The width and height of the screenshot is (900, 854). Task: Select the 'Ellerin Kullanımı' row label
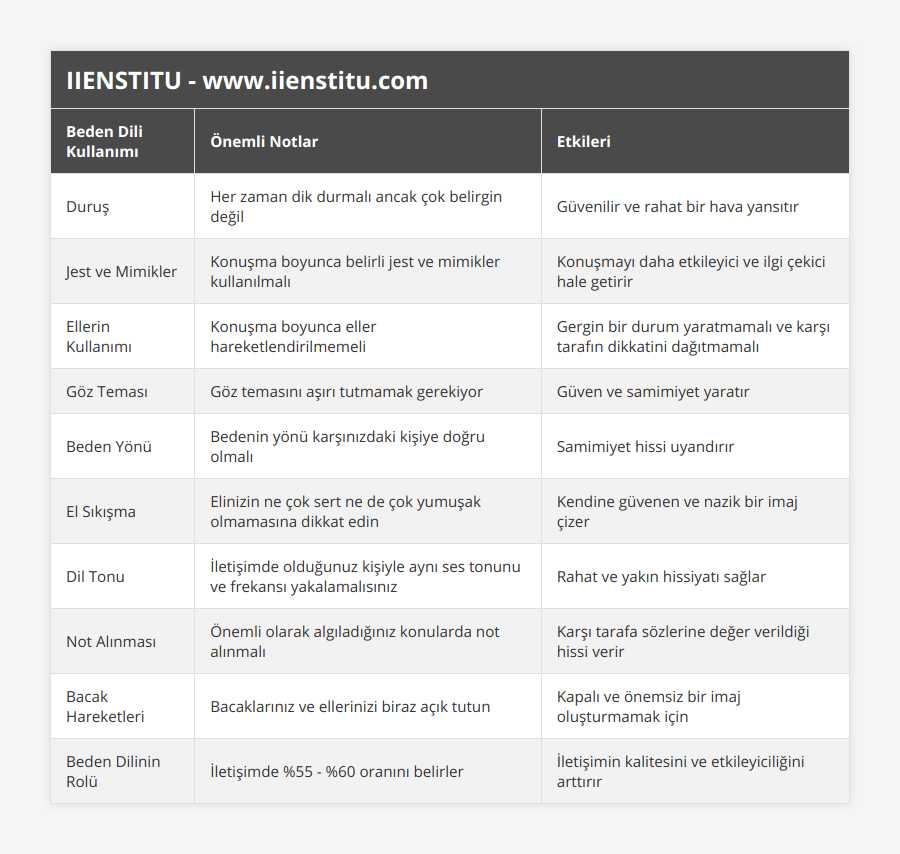(x=99, y=336)
